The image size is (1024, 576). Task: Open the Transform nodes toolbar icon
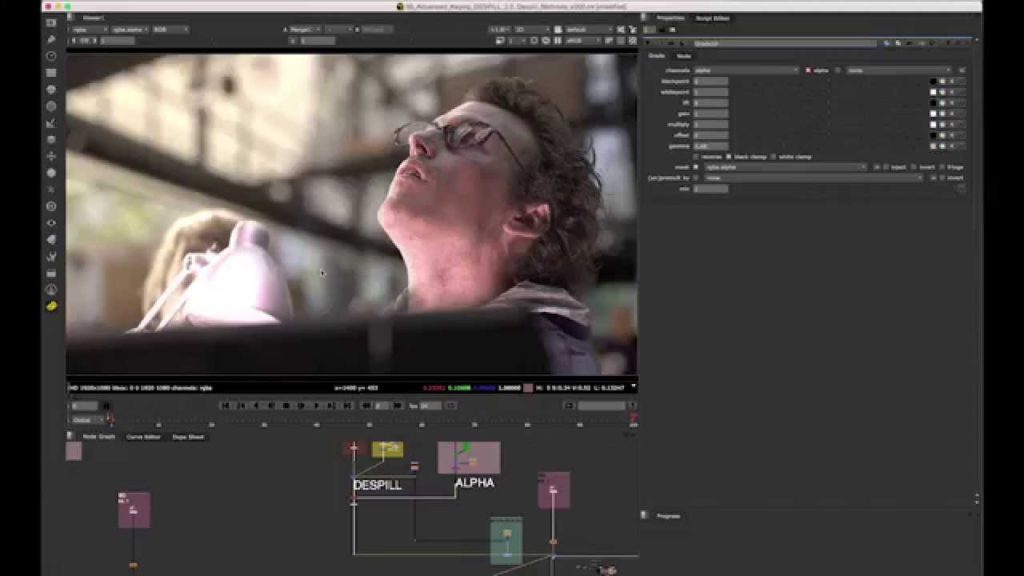point(51,156)
